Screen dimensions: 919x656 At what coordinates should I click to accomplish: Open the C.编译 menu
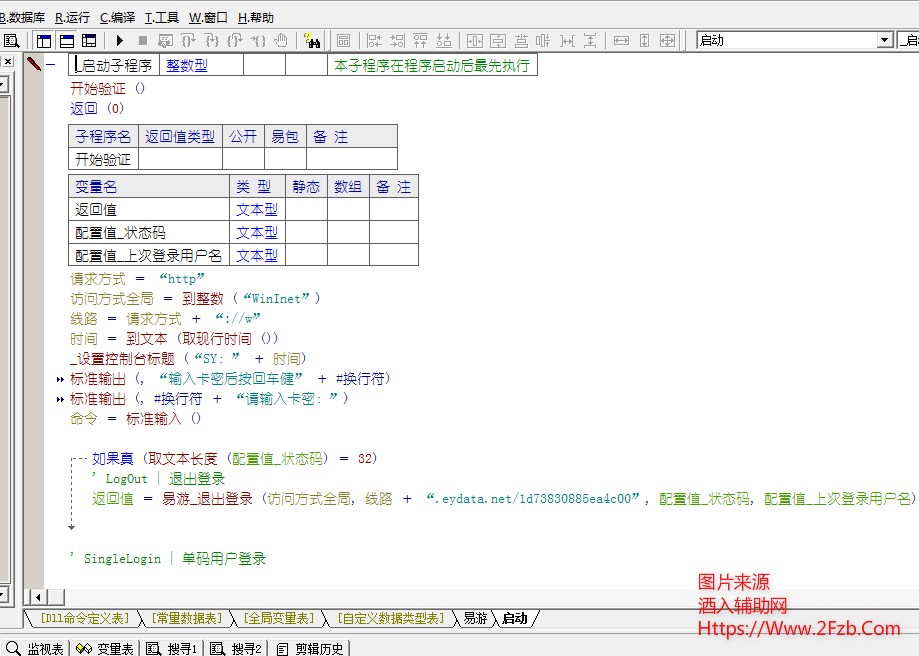tap(117, 17)
